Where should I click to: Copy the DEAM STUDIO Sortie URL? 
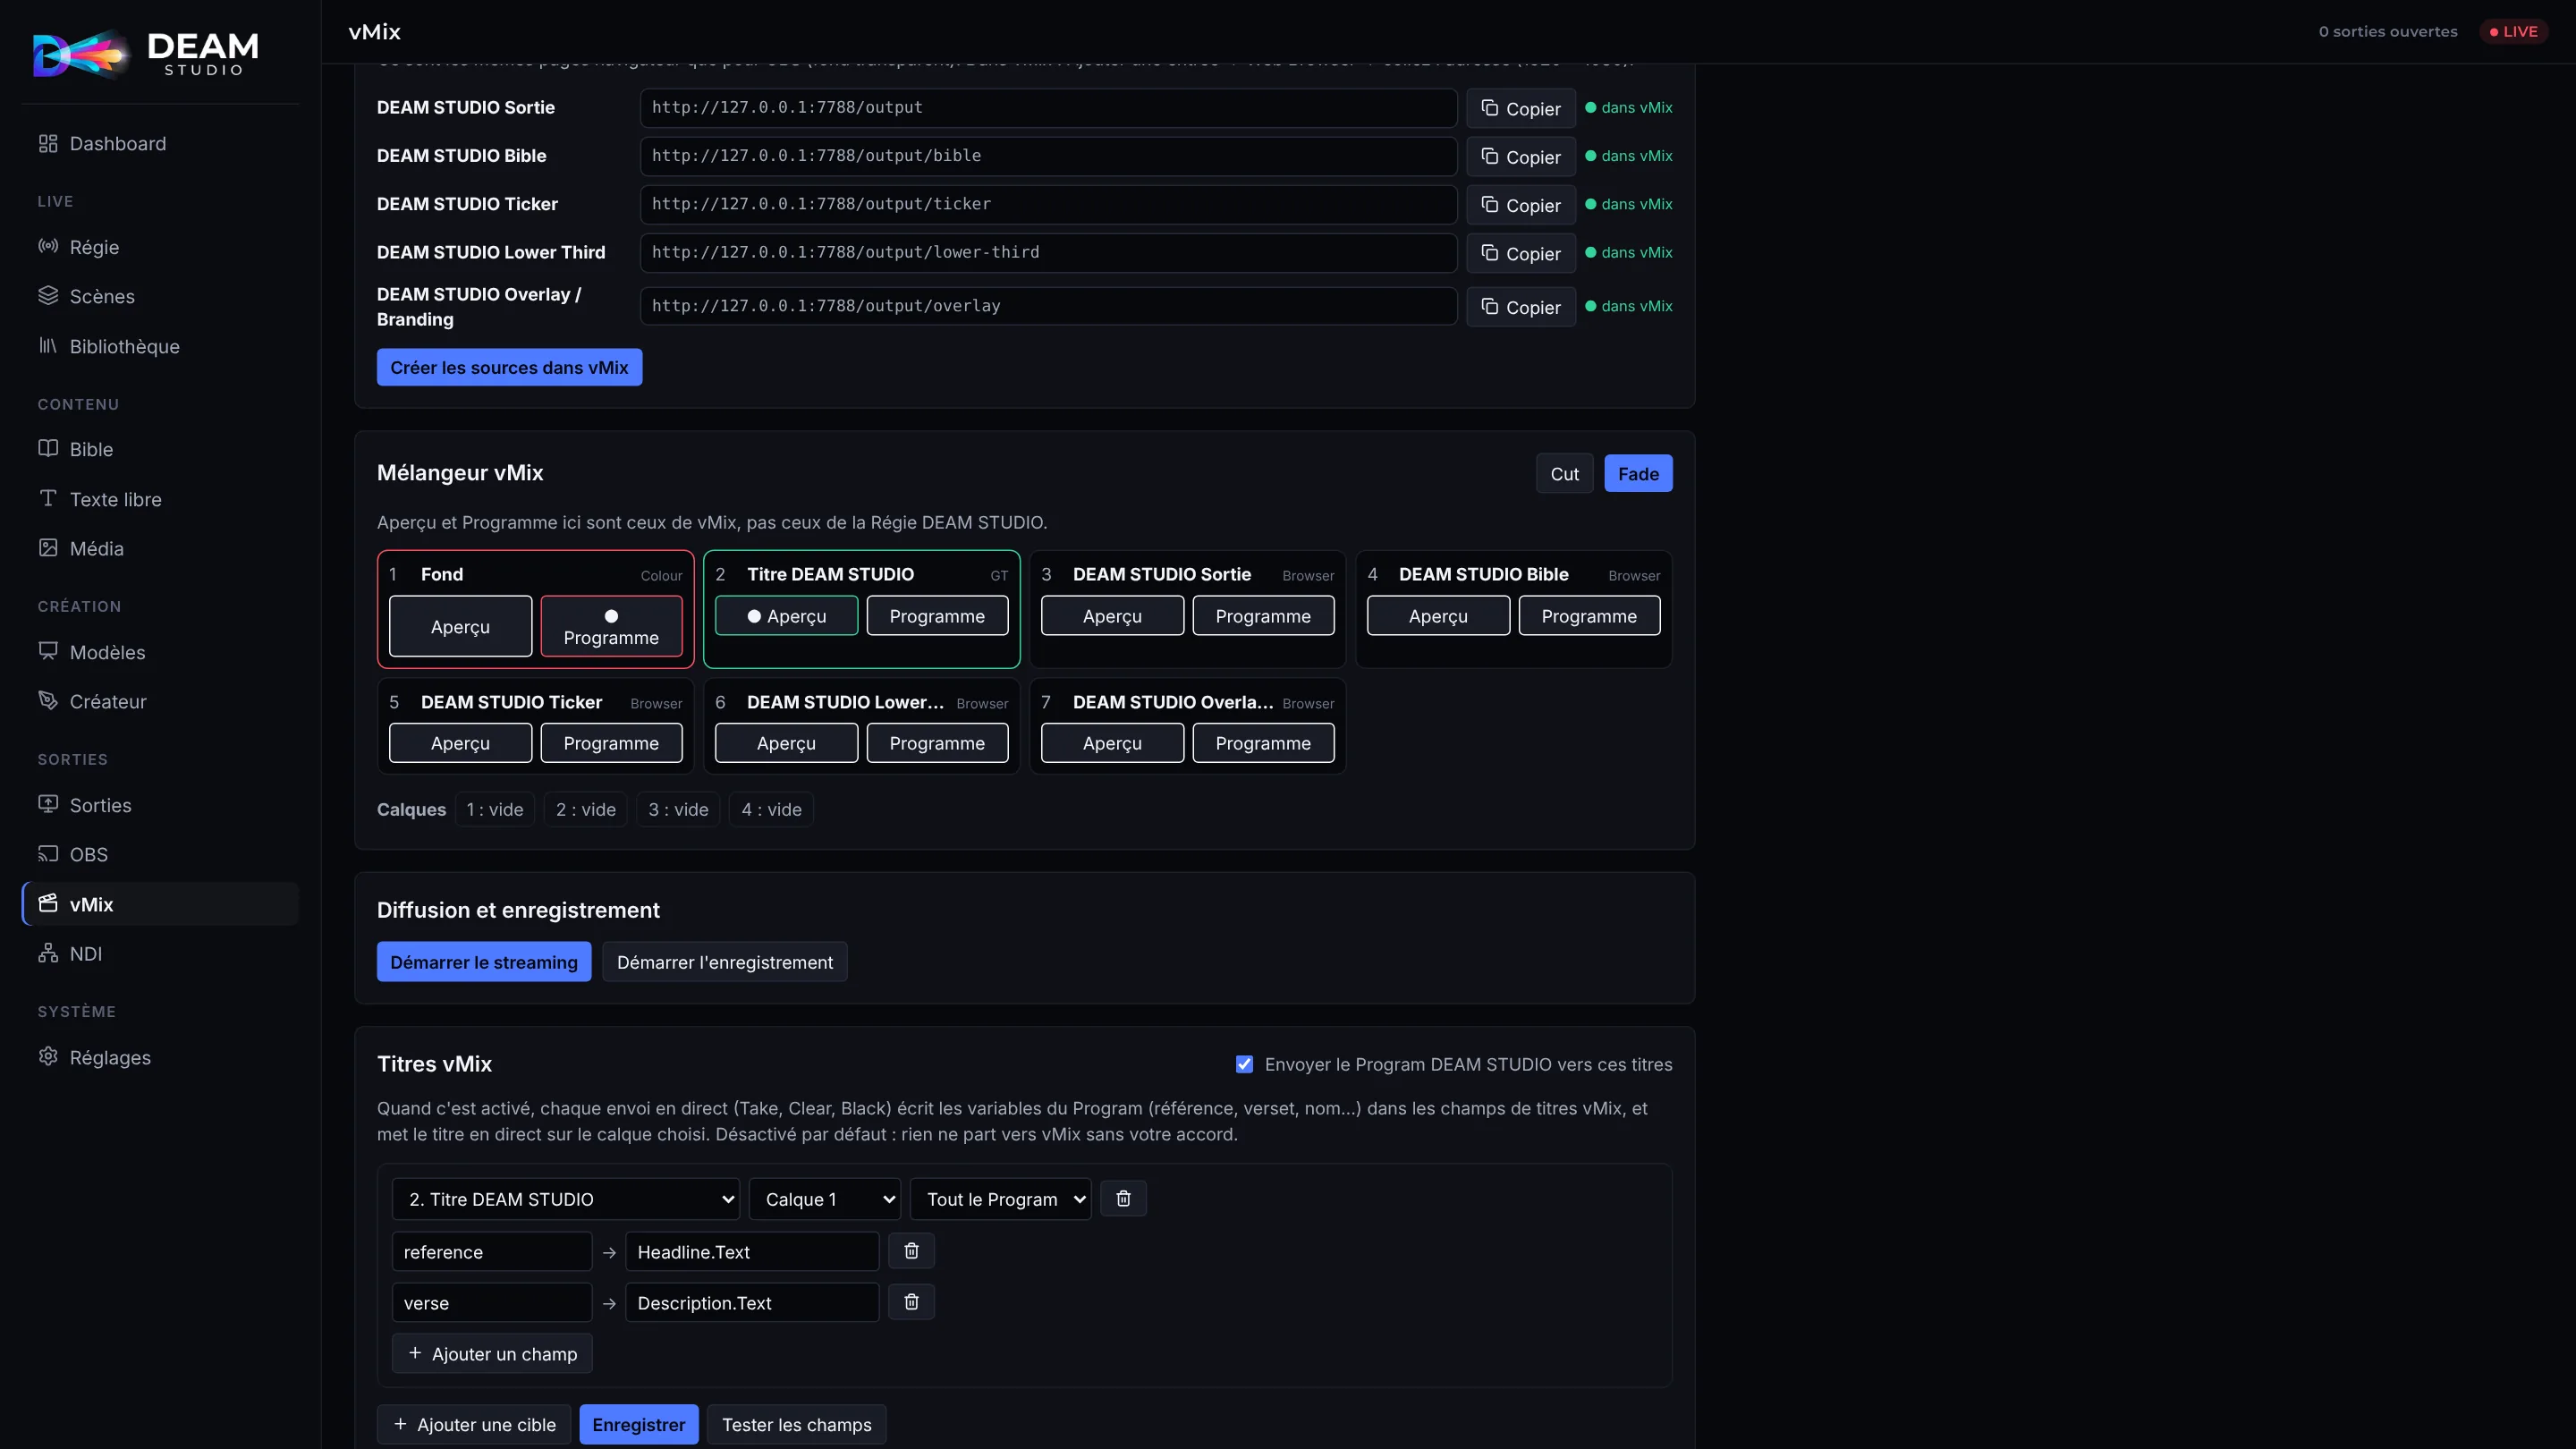1520,108
